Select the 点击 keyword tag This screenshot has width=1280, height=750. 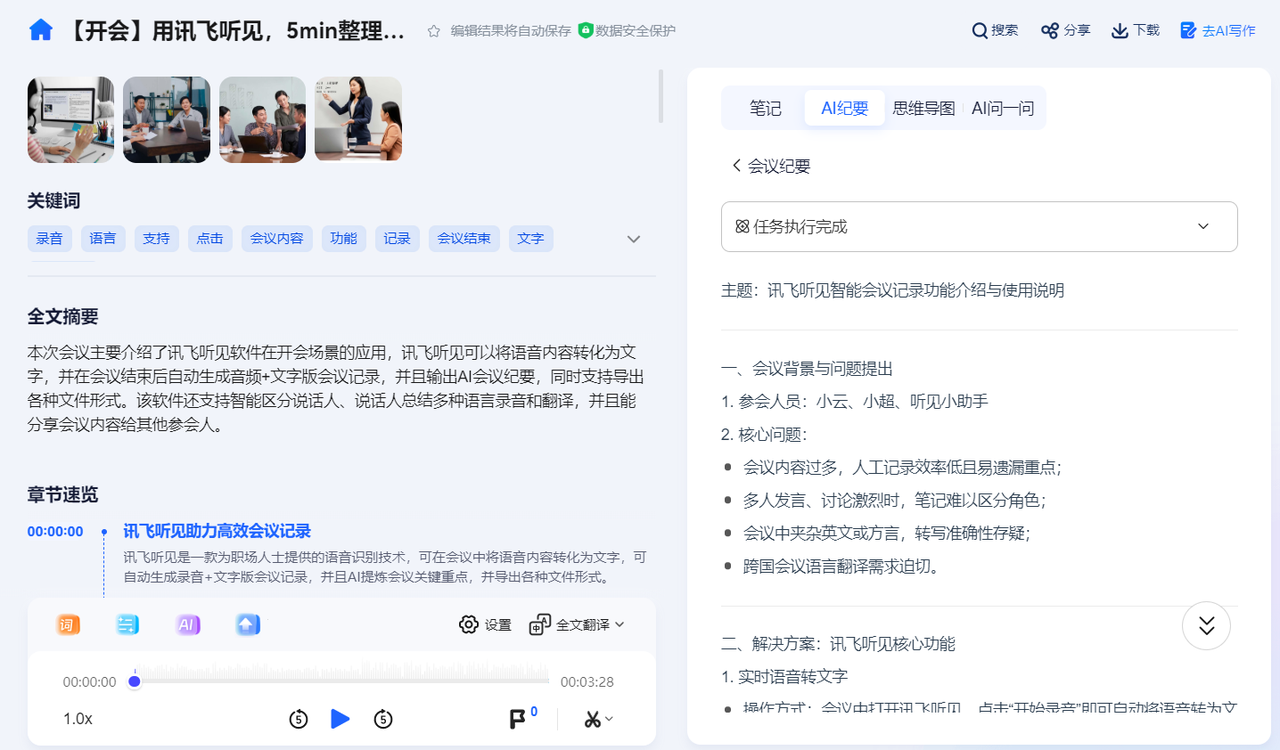(x=210, y=238)
